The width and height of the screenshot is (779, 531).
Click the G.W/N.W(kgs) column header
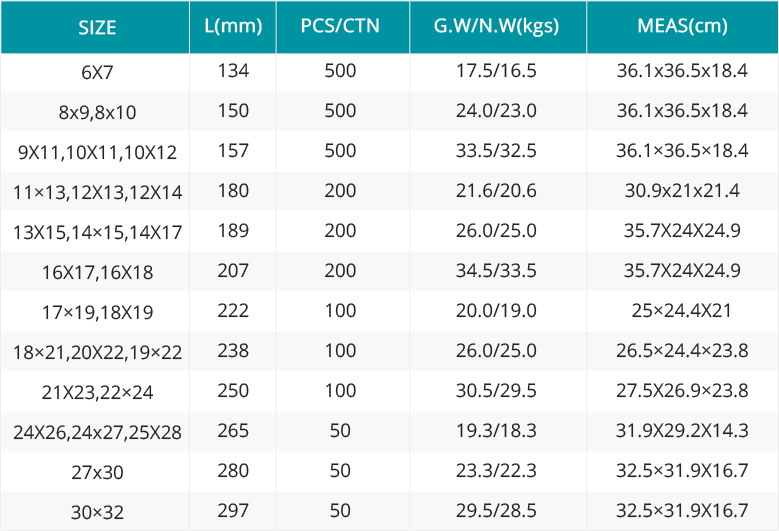click(496, 26)
